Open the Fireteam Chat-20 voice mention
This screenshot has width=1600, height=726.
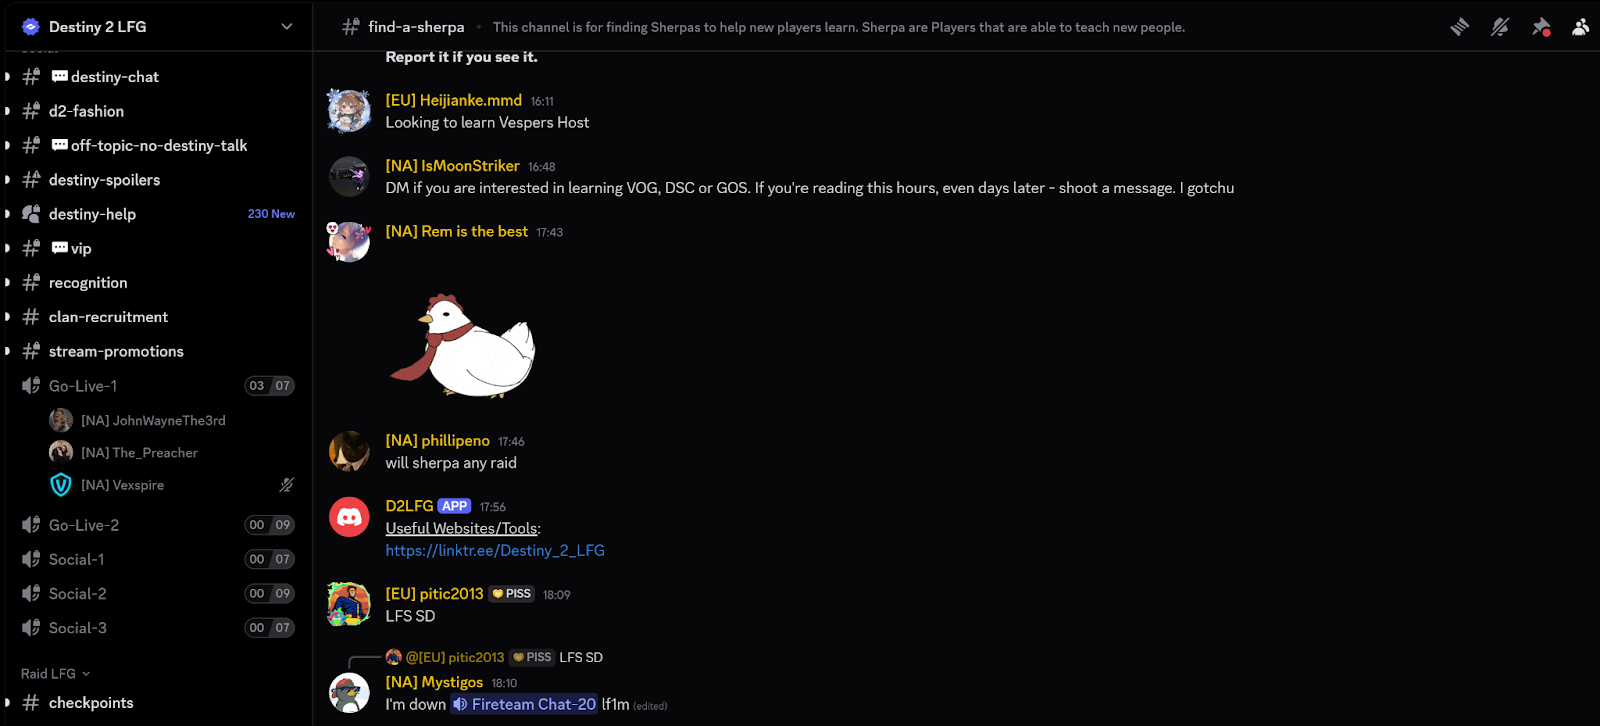click(524, 704)
